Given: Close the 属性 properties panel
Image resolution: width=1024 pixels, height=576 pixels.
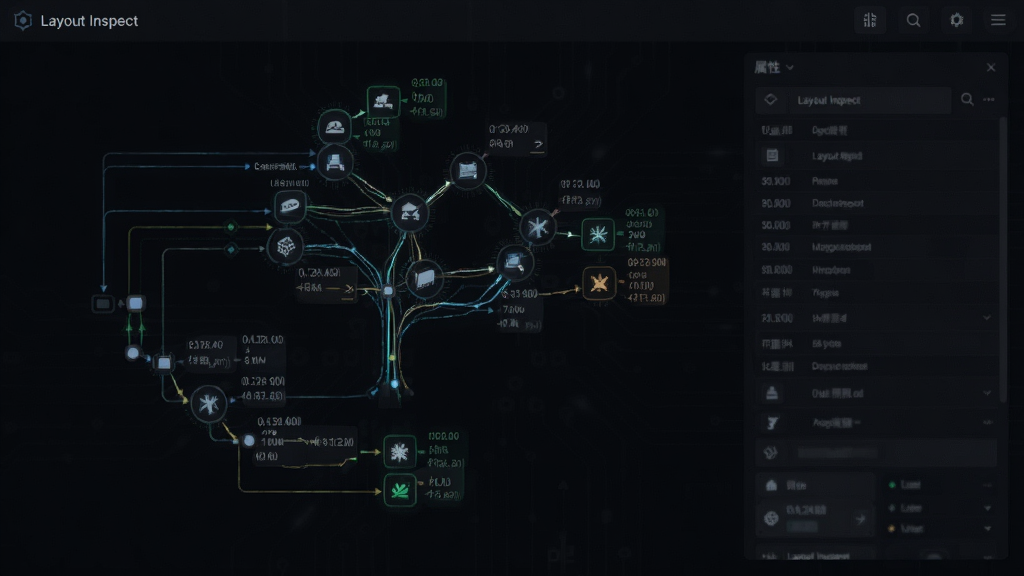Looking at the screenshot, I should pos(991,67).
